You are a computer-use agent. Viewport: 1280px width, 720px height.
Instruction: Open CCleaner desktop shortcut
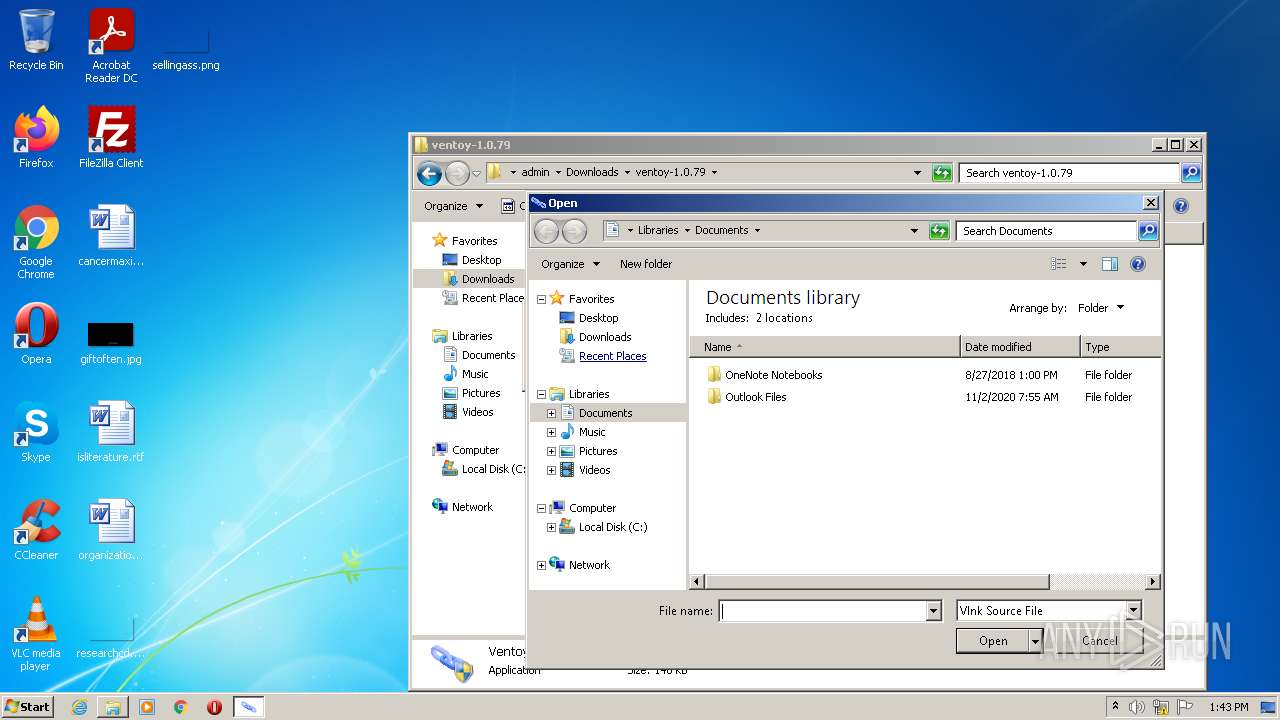[36, 530]
